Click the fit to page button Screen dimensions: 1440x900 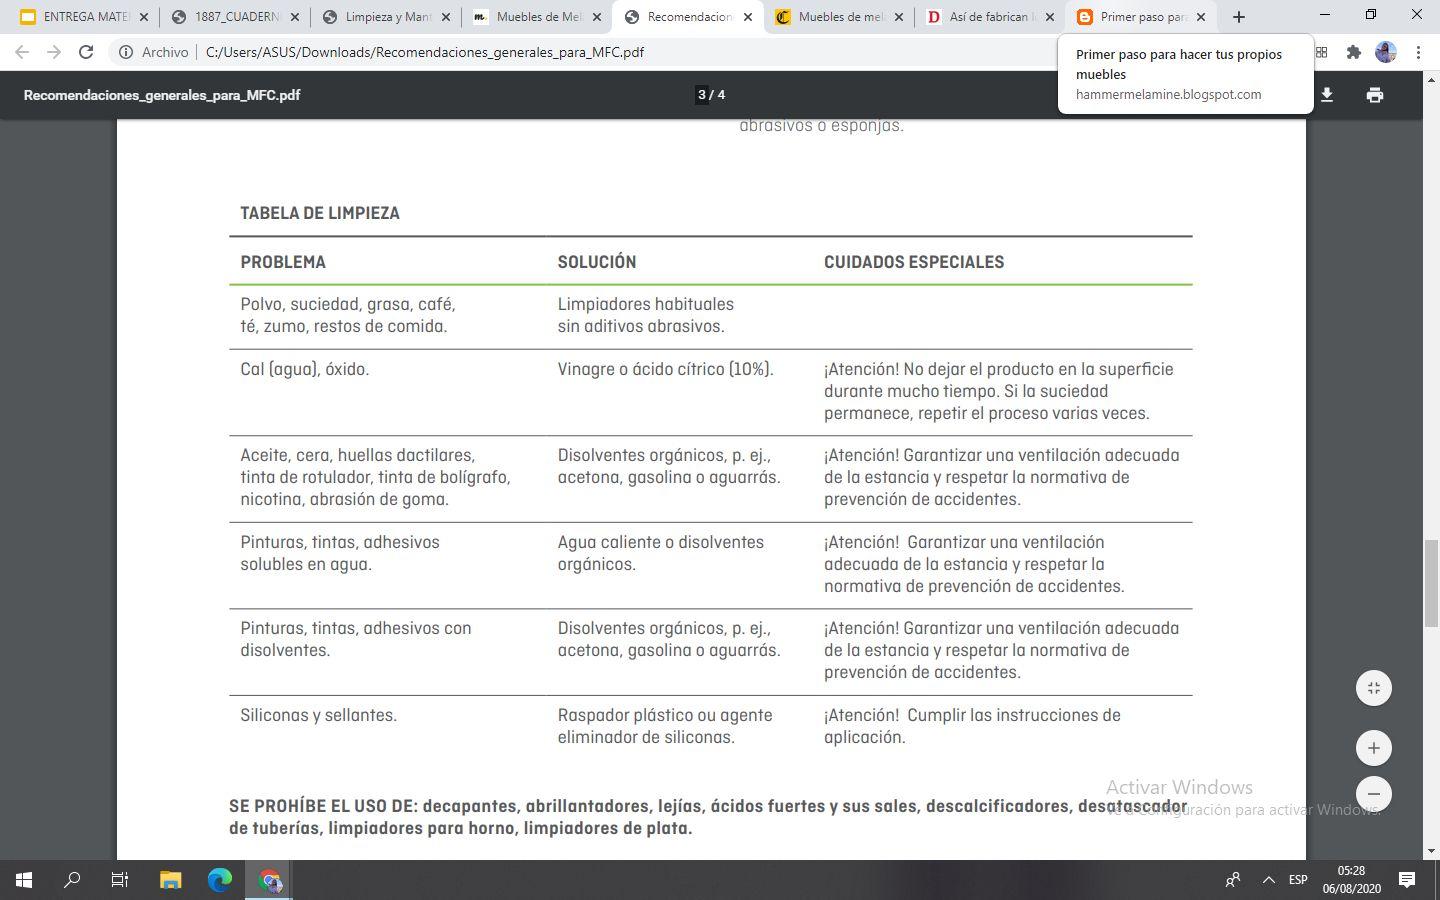click(1374, 688)
